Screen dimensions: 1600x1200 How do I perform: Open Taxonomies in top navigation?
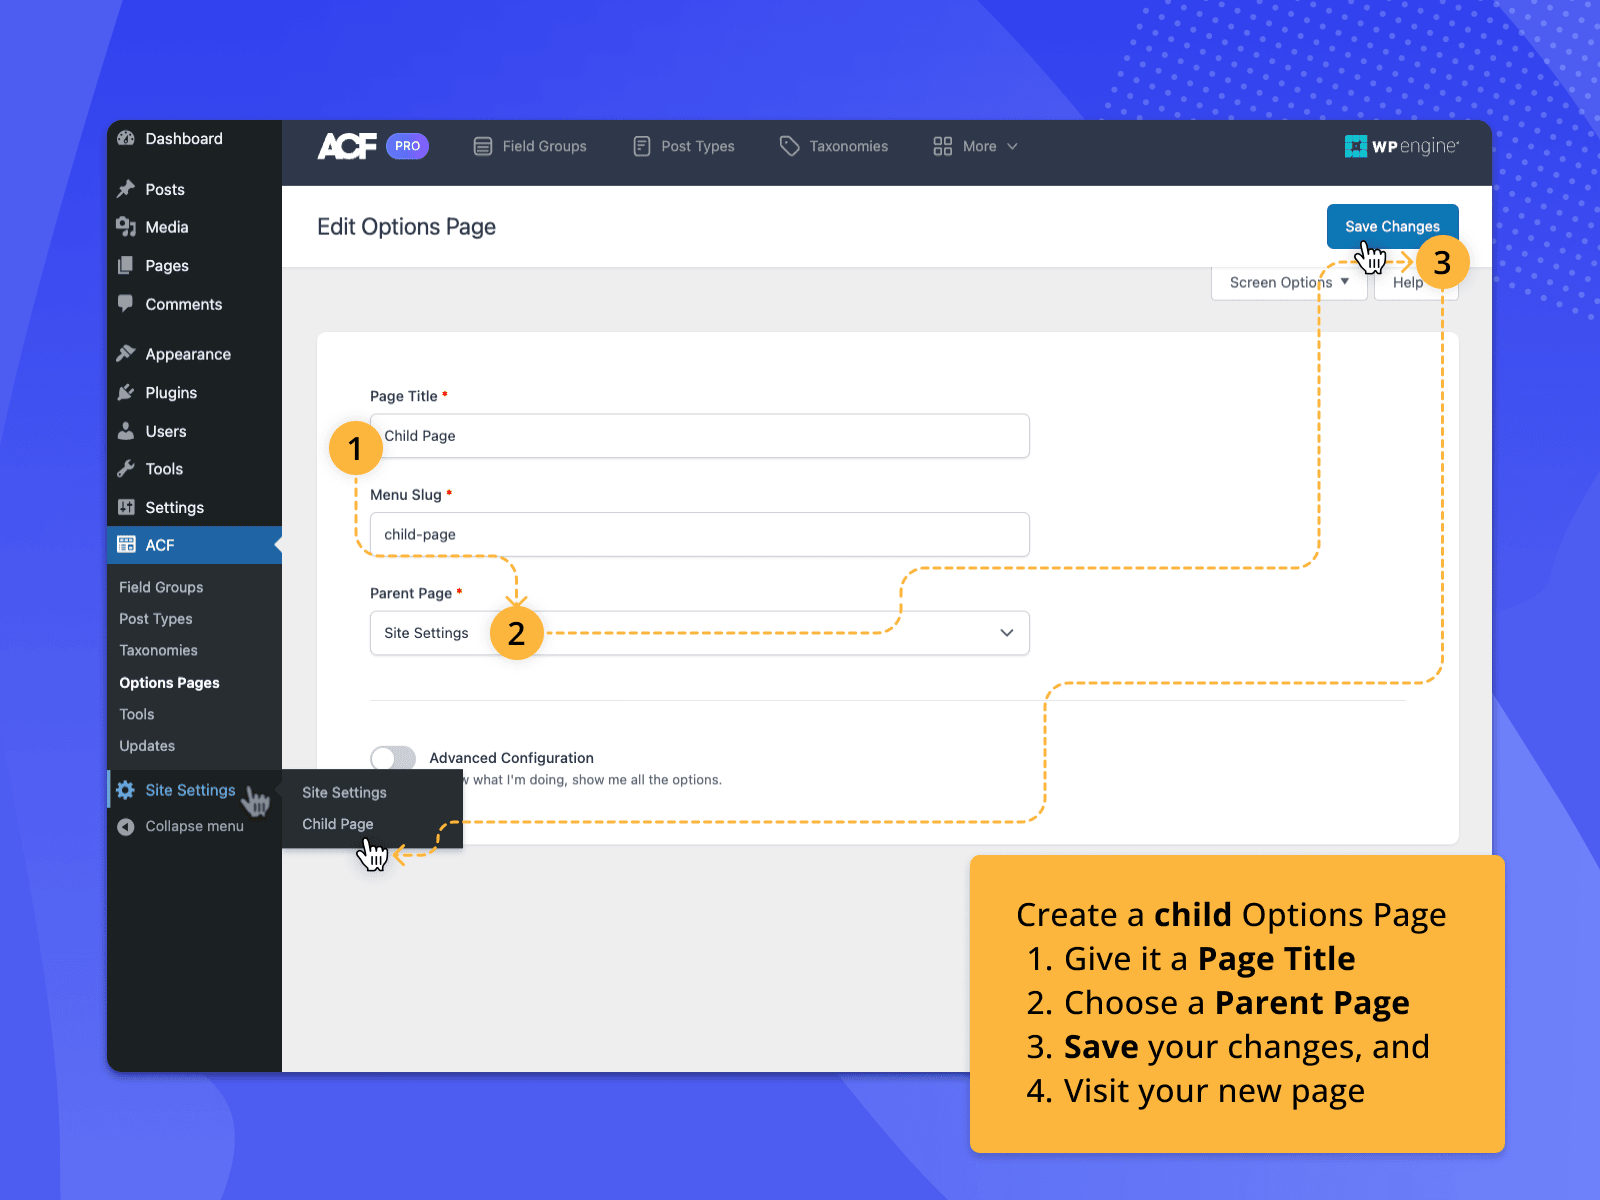click(x=834, y=146)
